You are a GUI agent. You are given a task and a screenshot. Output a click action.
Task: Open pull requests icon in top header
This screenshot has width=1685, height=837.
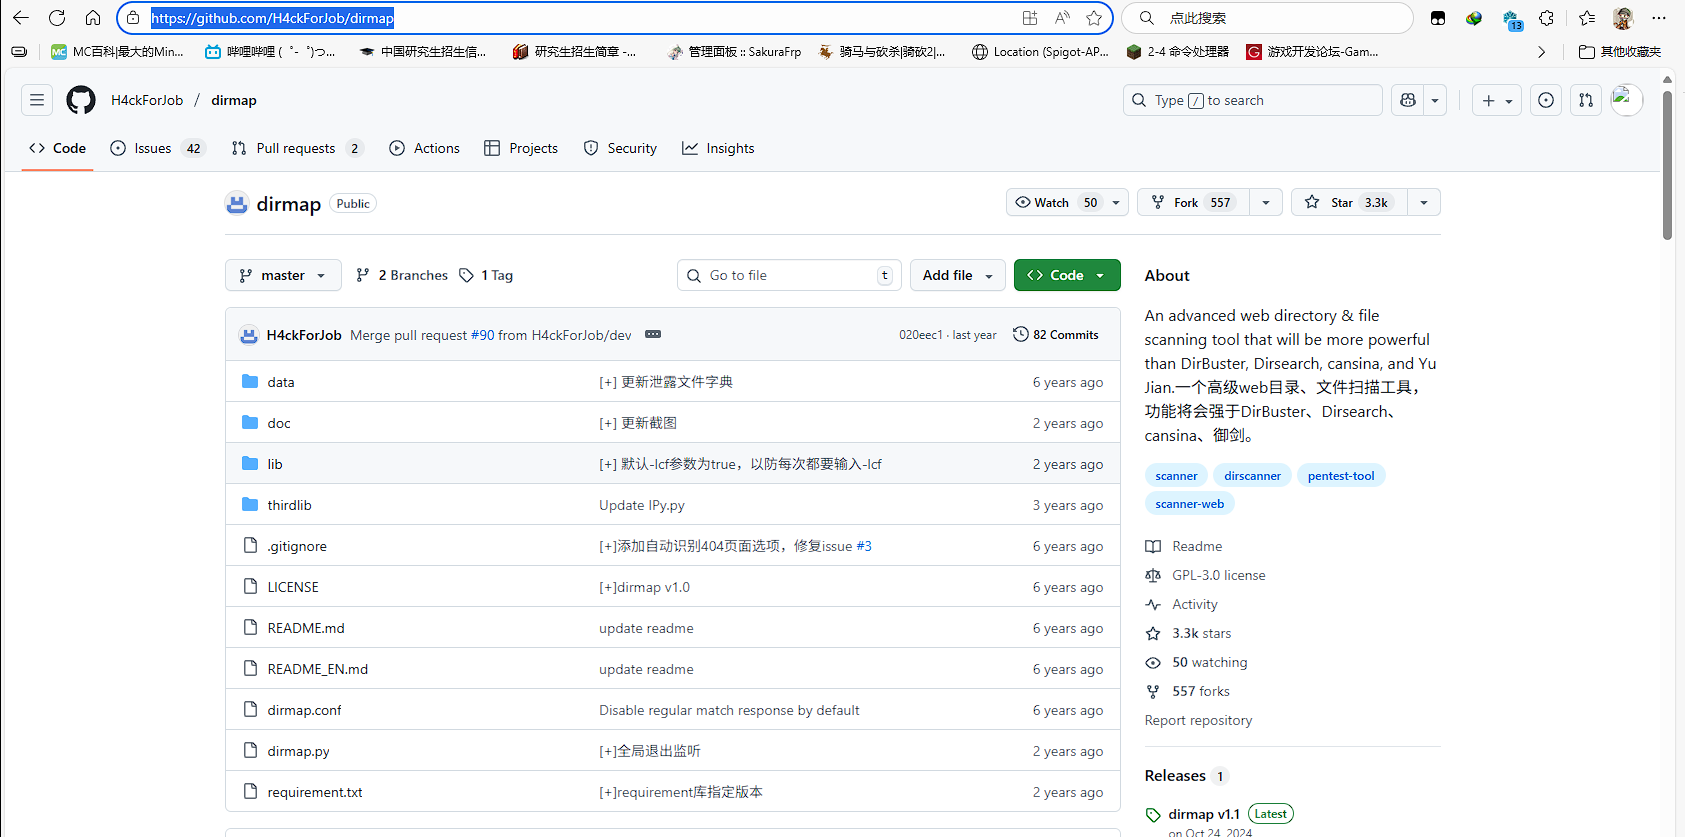click(1586, 100)
